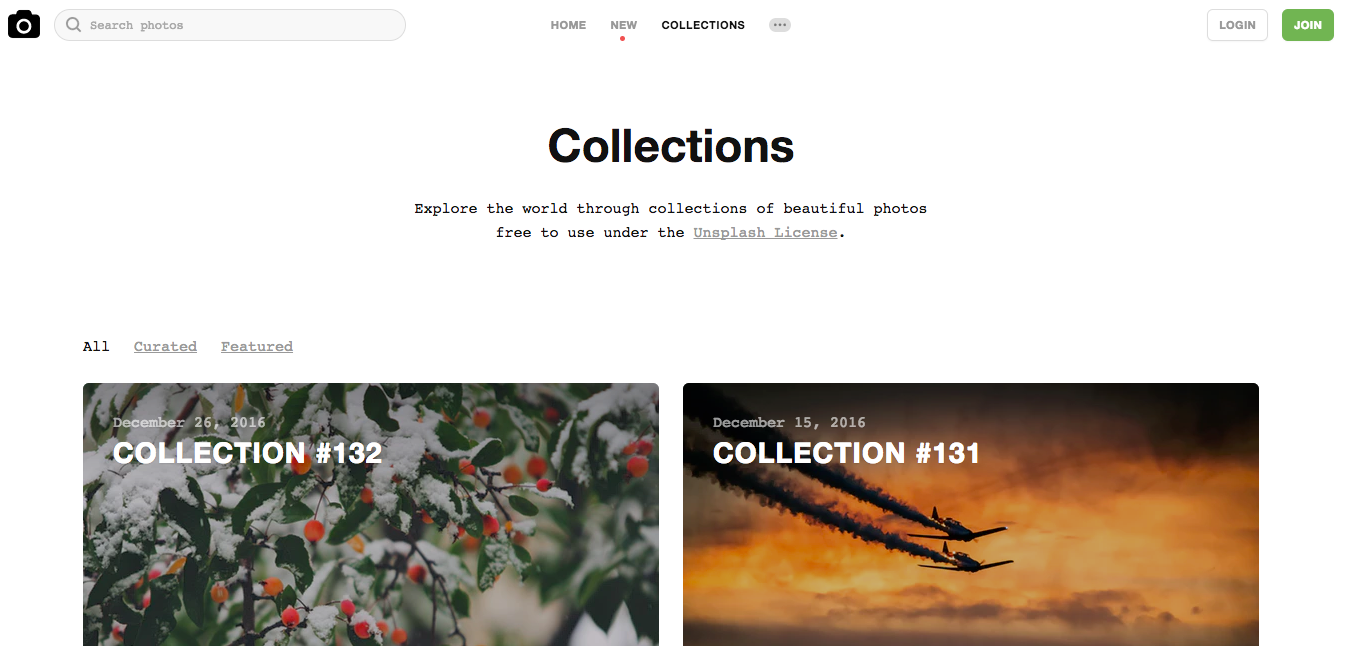Image resolution: width=1346 pixels, height=646 pixels.
Task: Open the Unsplash License link
Action: (x=765, y=232)
